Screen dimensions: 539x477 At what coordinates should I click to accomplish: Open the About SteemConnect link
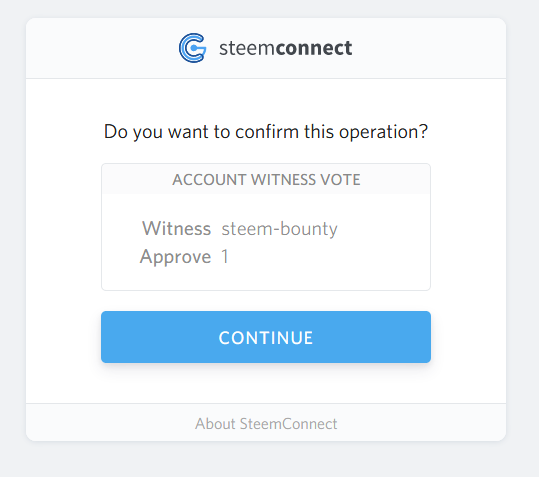266,424
